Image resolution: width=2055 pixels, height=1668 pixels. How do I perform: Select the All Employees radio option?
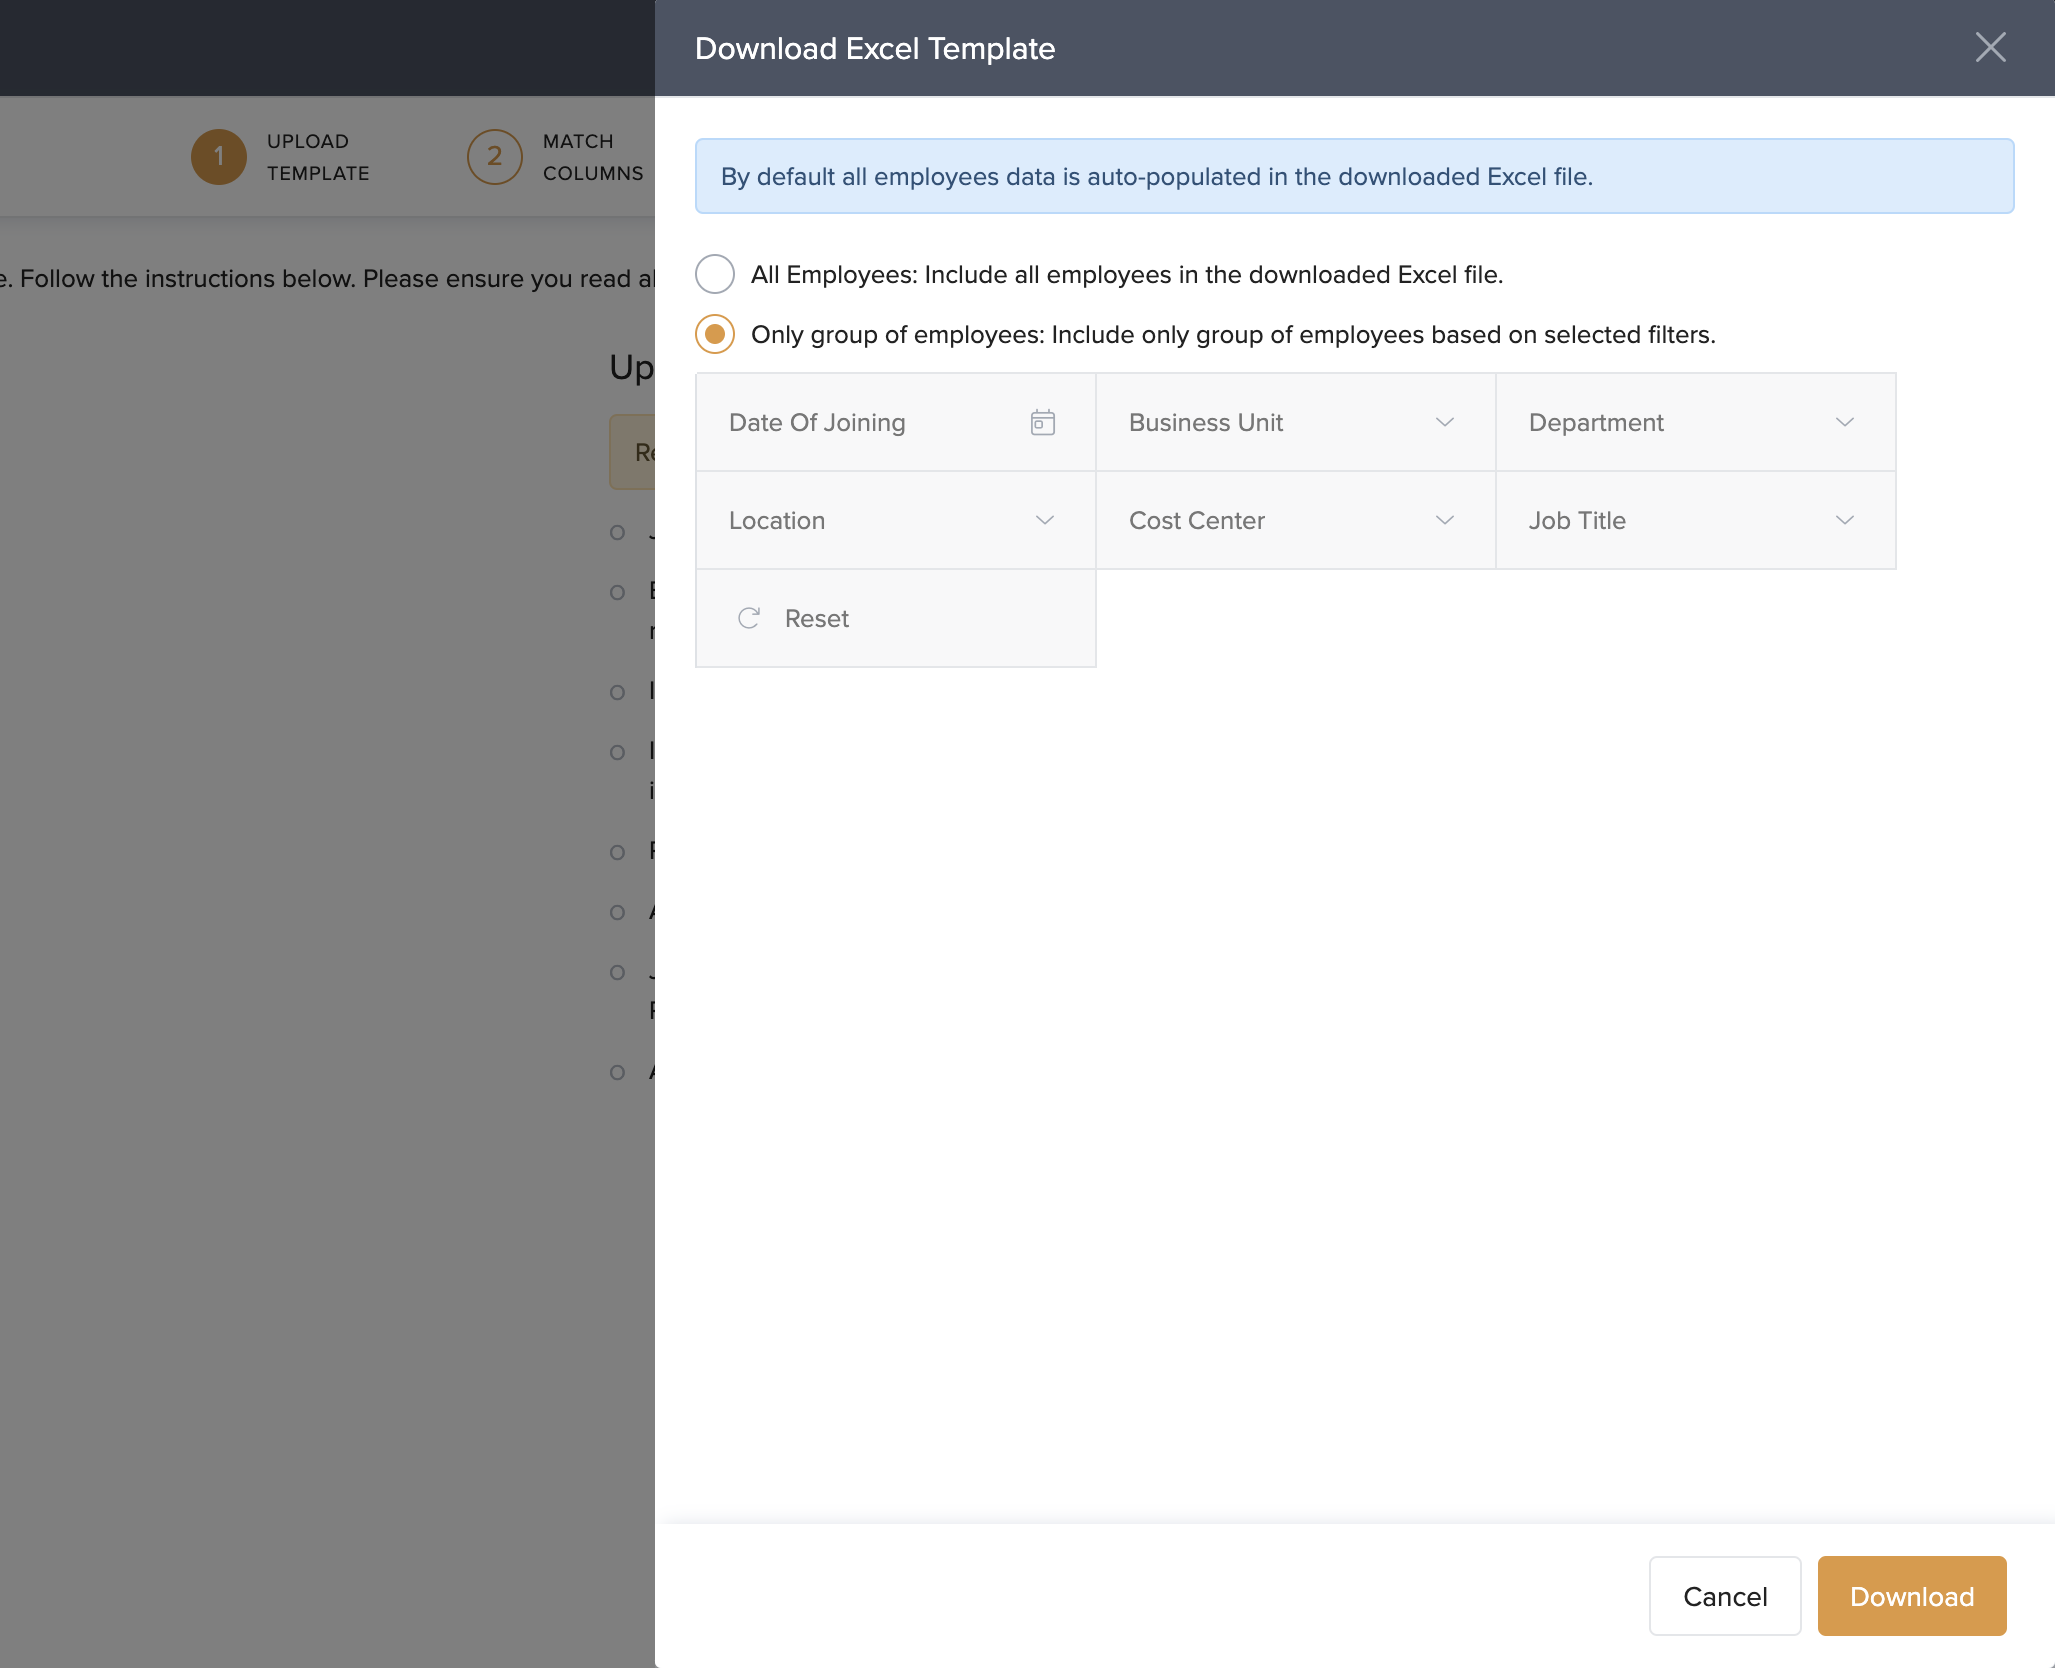(x=715, y=274)
